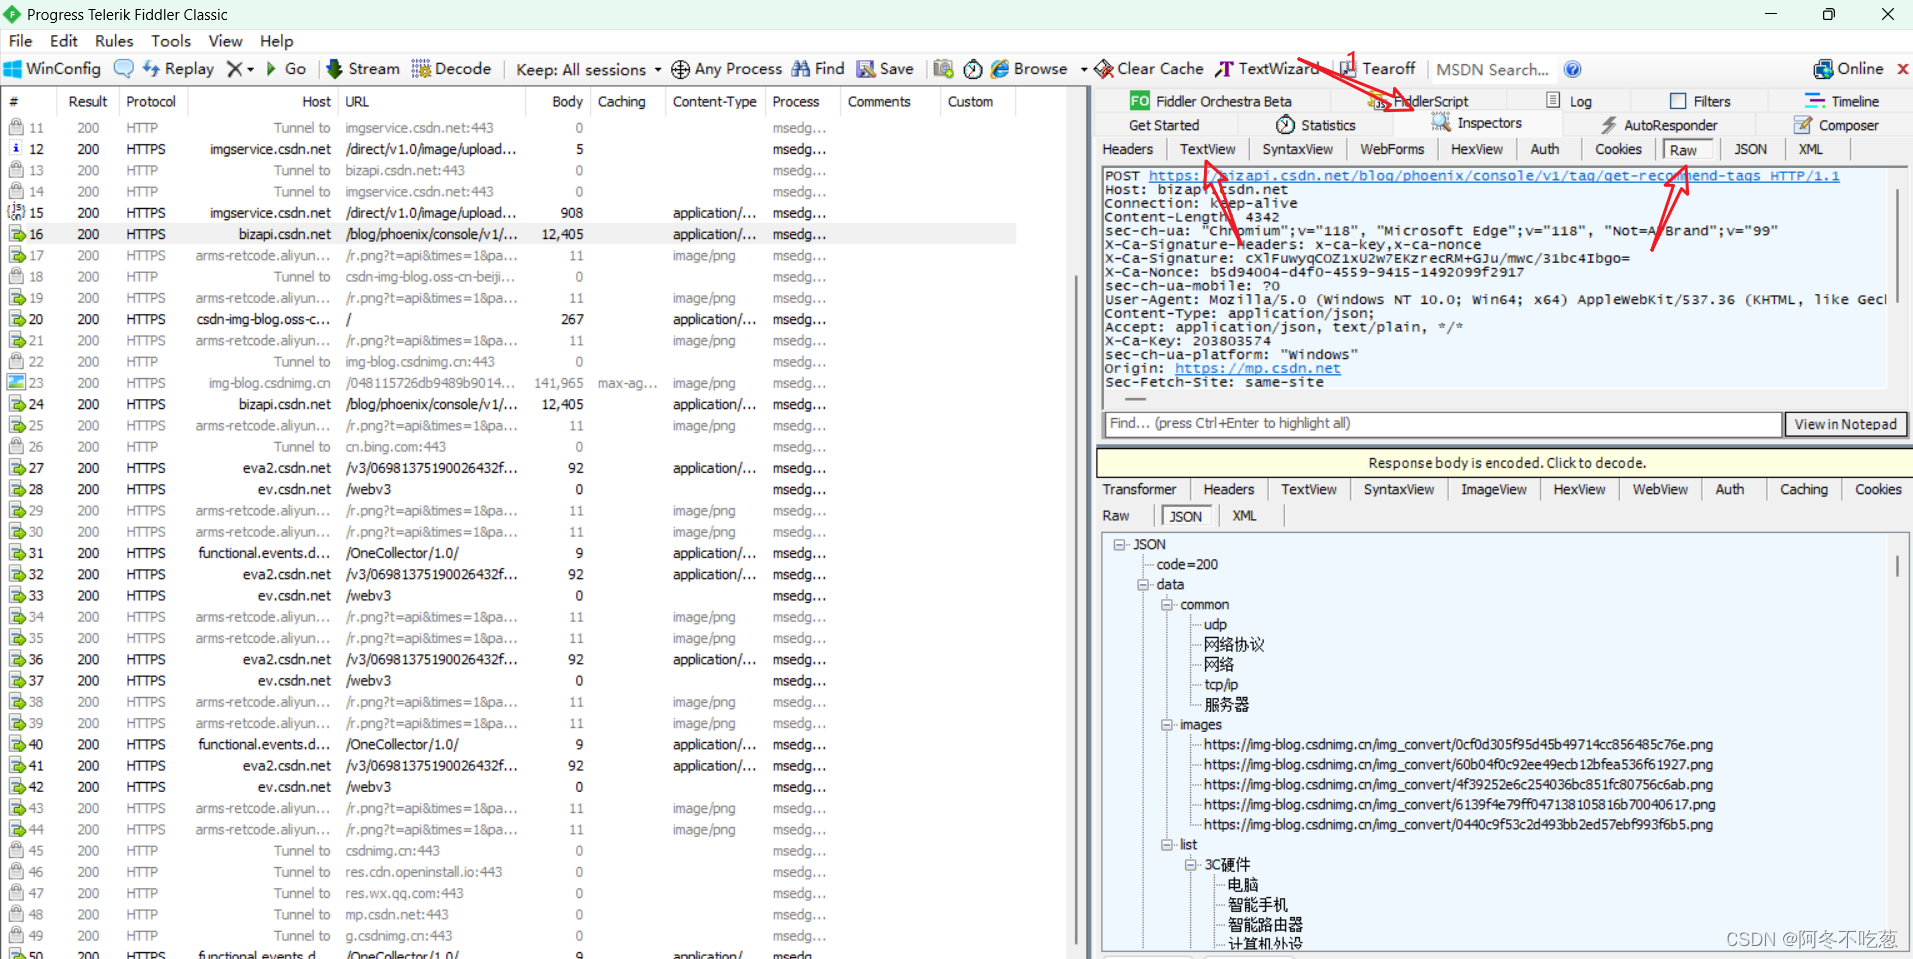Switch to the AutoResponder tab
The width and height of the screenshot is (1913, 959).
(x=1658, y=125)
